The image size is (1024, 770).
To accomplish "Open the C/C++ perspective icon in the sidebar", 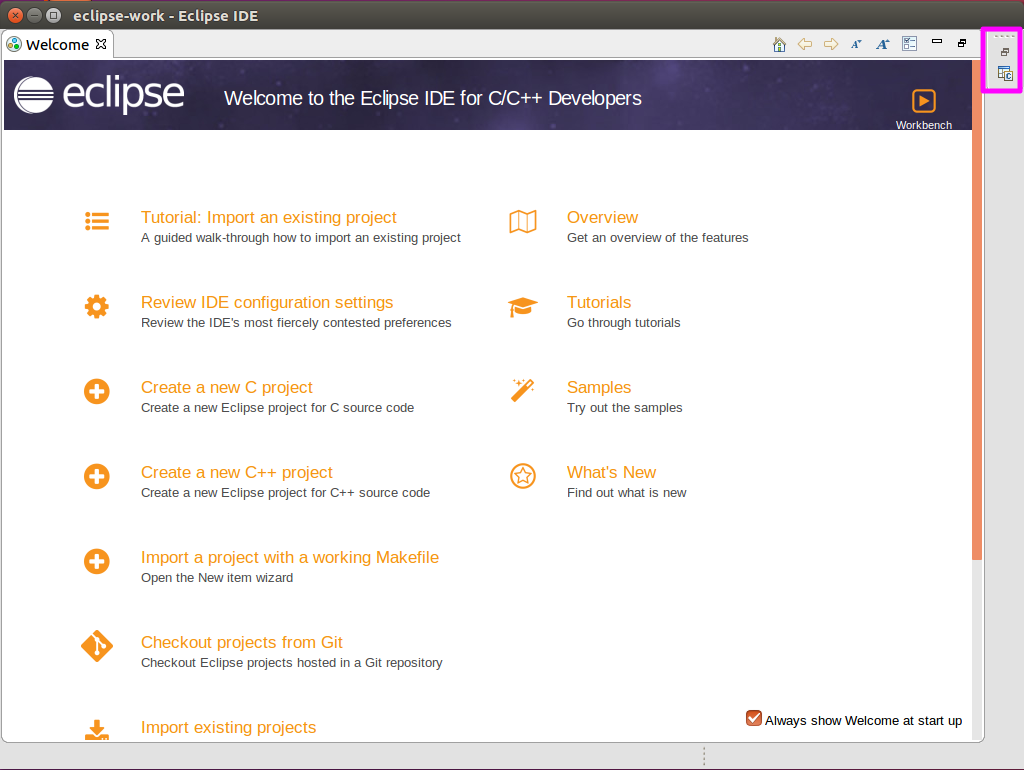I will click(1004, 73).
